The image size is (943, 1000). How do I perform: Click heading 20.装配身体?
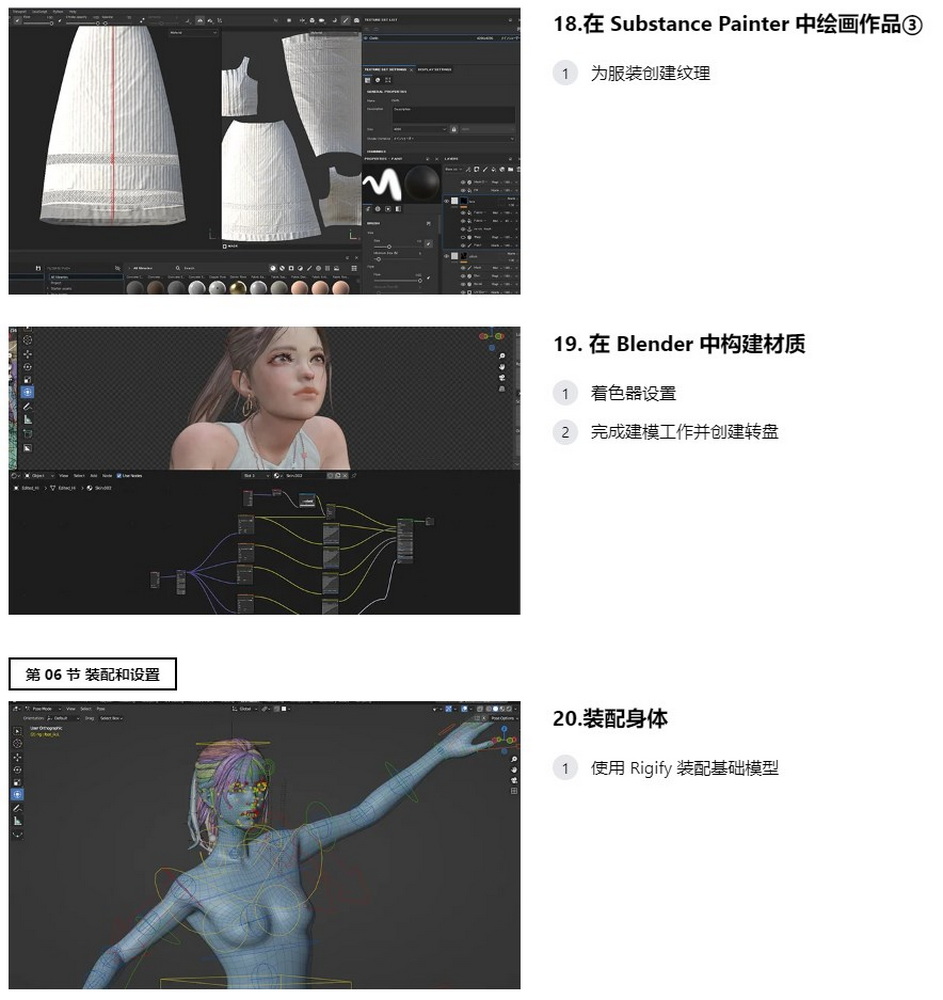click(x=610, y=718)
